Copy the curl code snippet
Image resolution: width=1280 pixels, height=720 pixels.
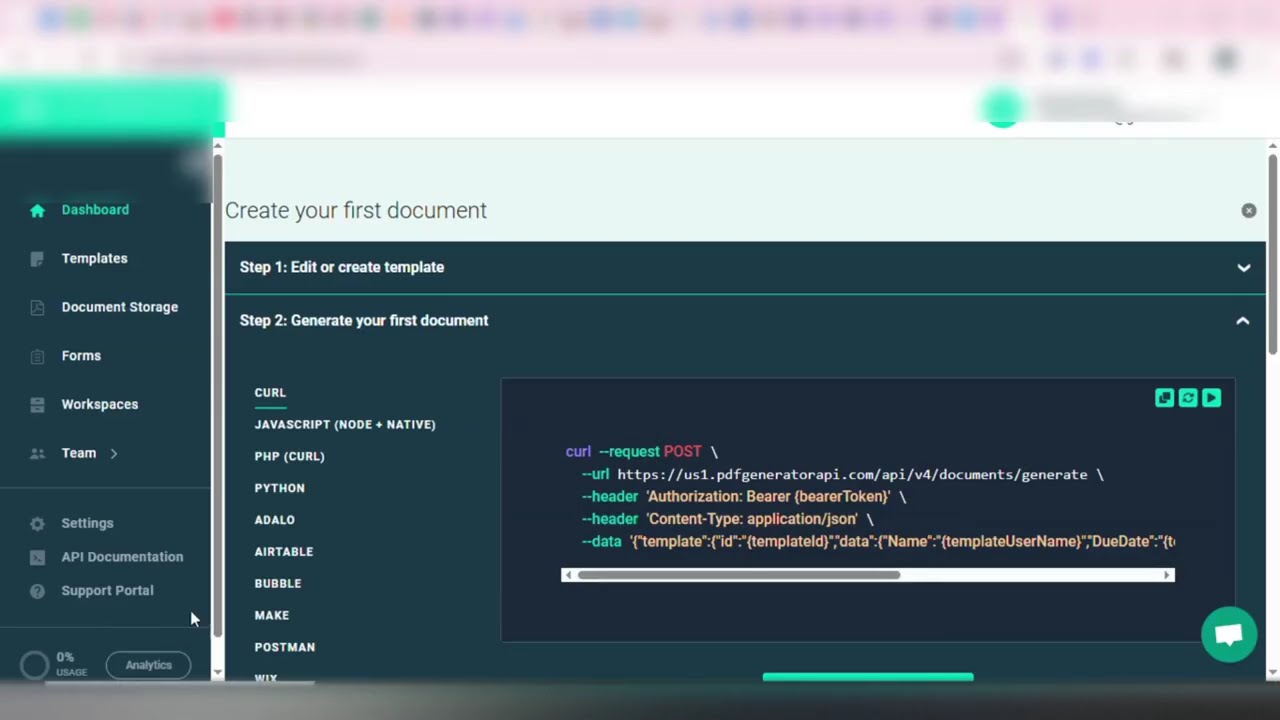[1164, 398]
